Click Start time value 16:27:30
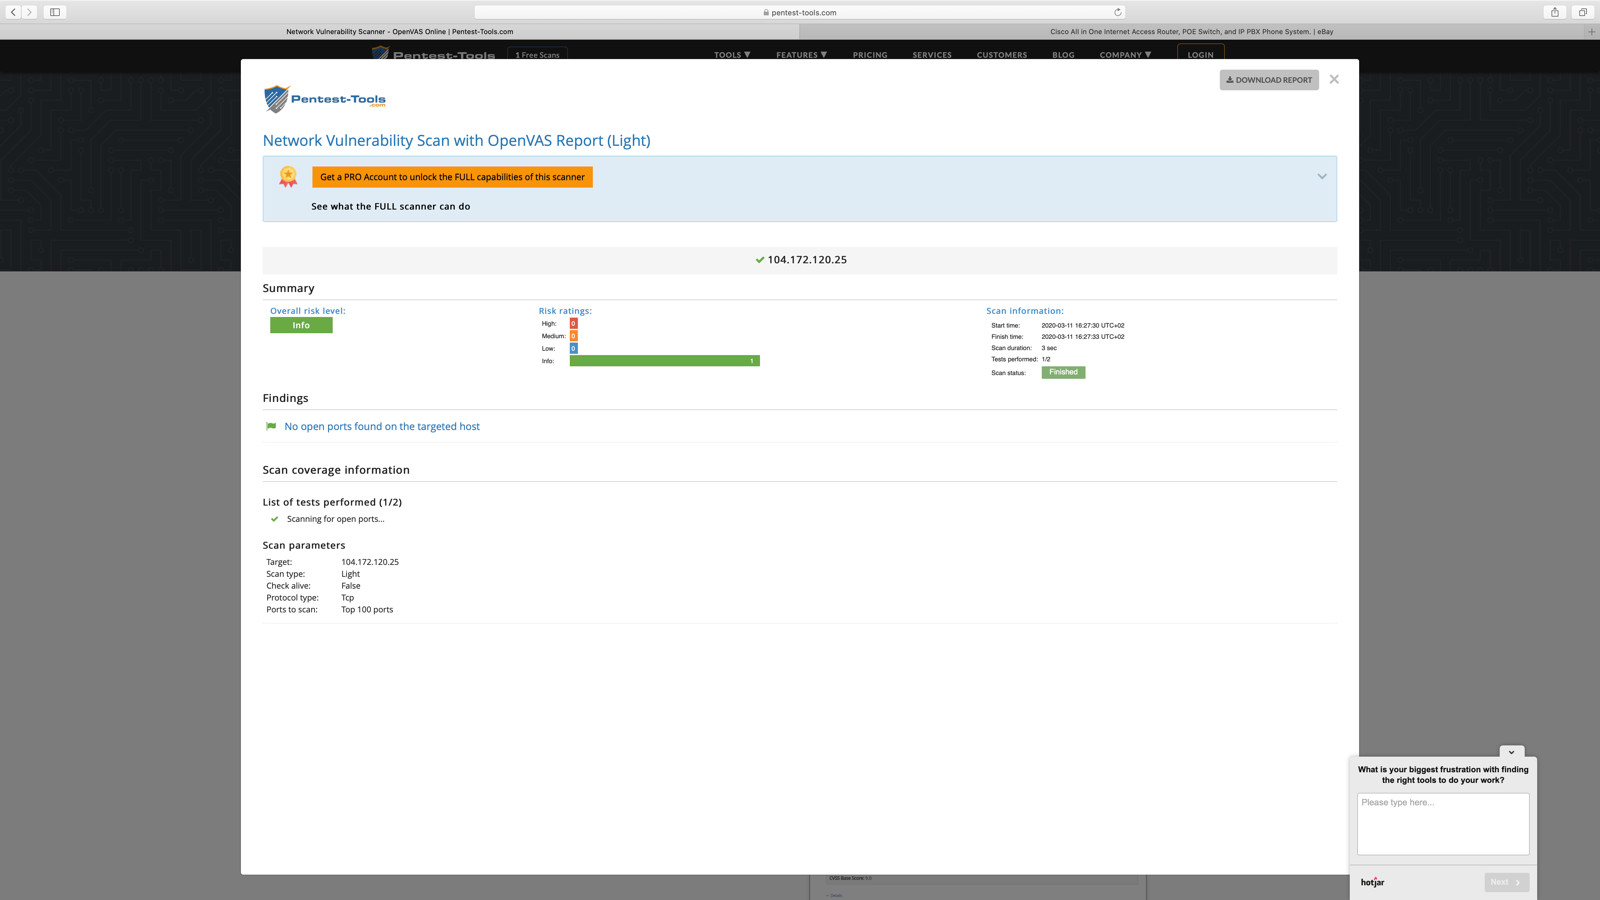Image resolution: width=1600 pixels, height=900 pixels. (1083, 325)
